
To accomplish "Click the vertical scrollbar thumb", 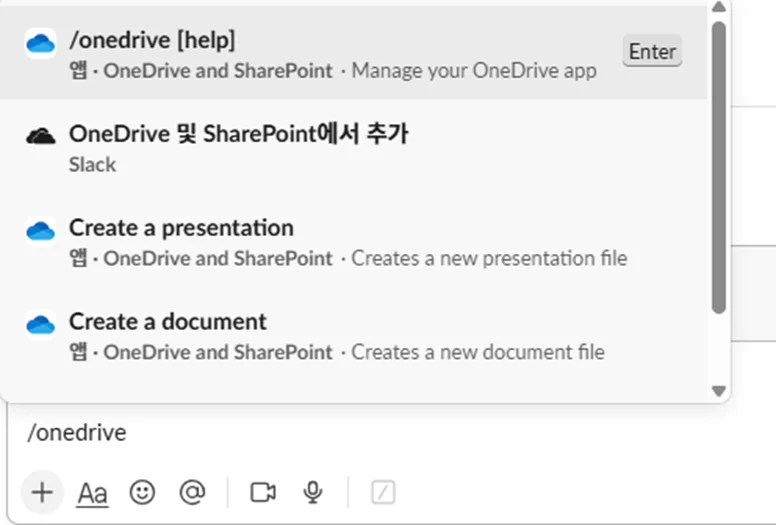I will [718, 165].
